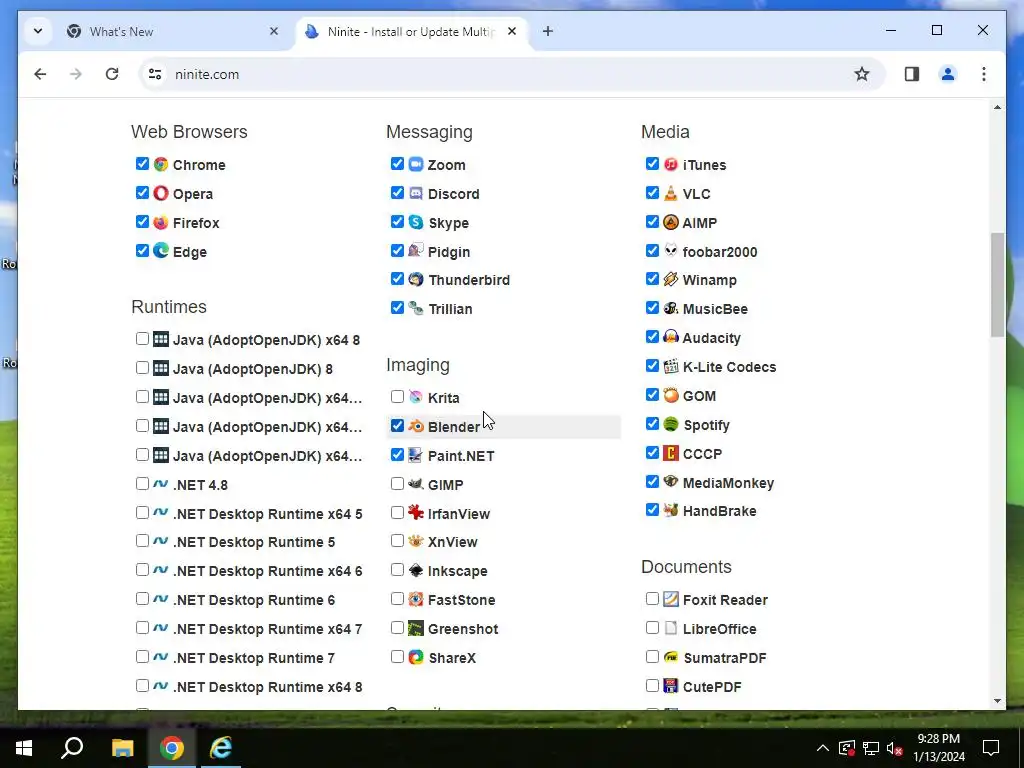
Task: Click the Blender logo icon
Action: tap(416, 426)
